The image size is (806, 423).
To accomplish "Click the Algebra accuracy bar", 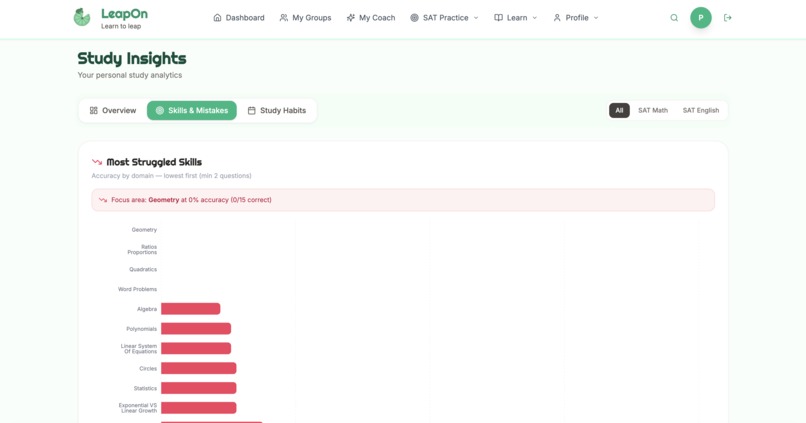I will [x=191, y=309].
